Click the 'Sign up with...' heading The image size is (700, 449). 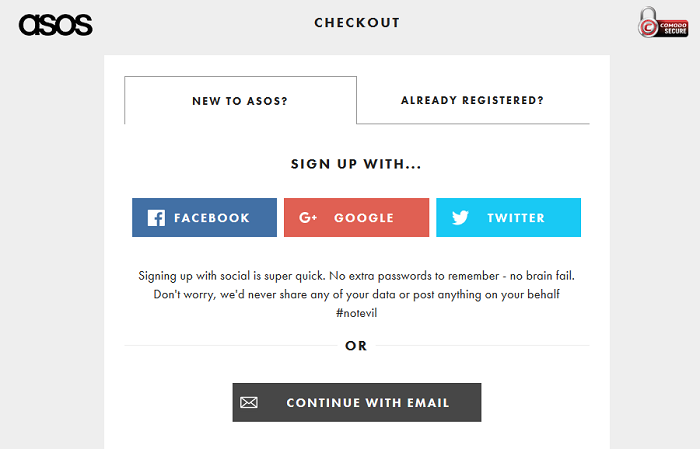coord(357,164)
